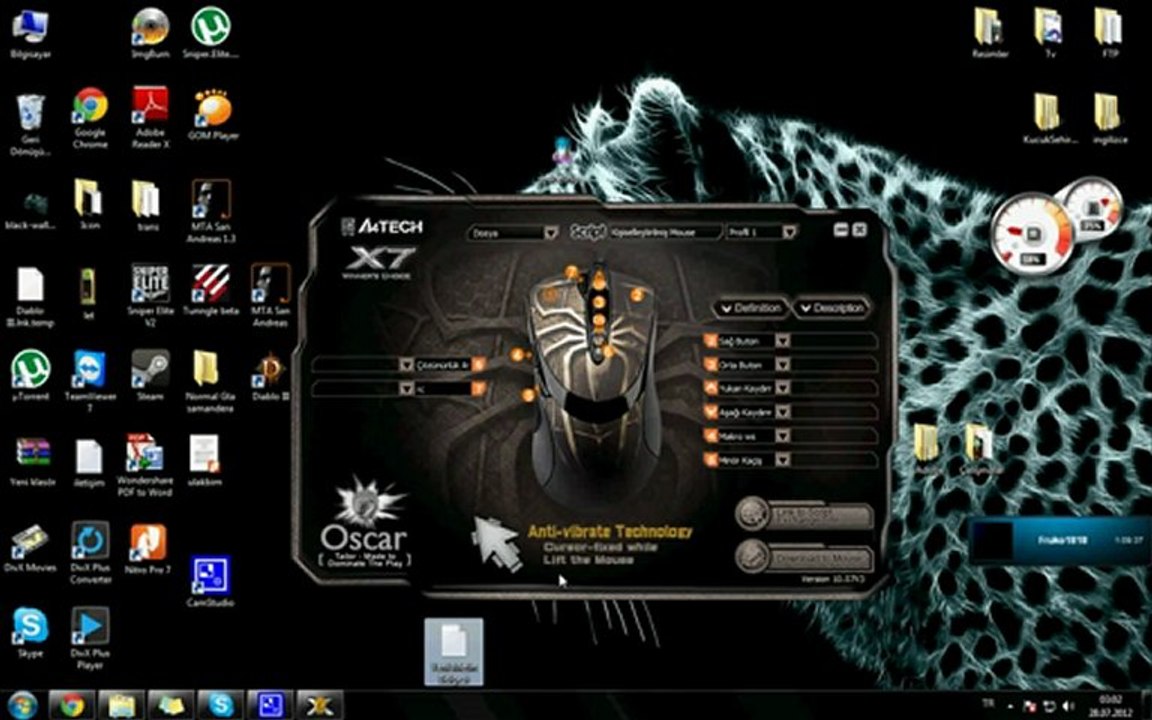
Task: Open the İngilizce desktop folder
Action: point(1108,119)
